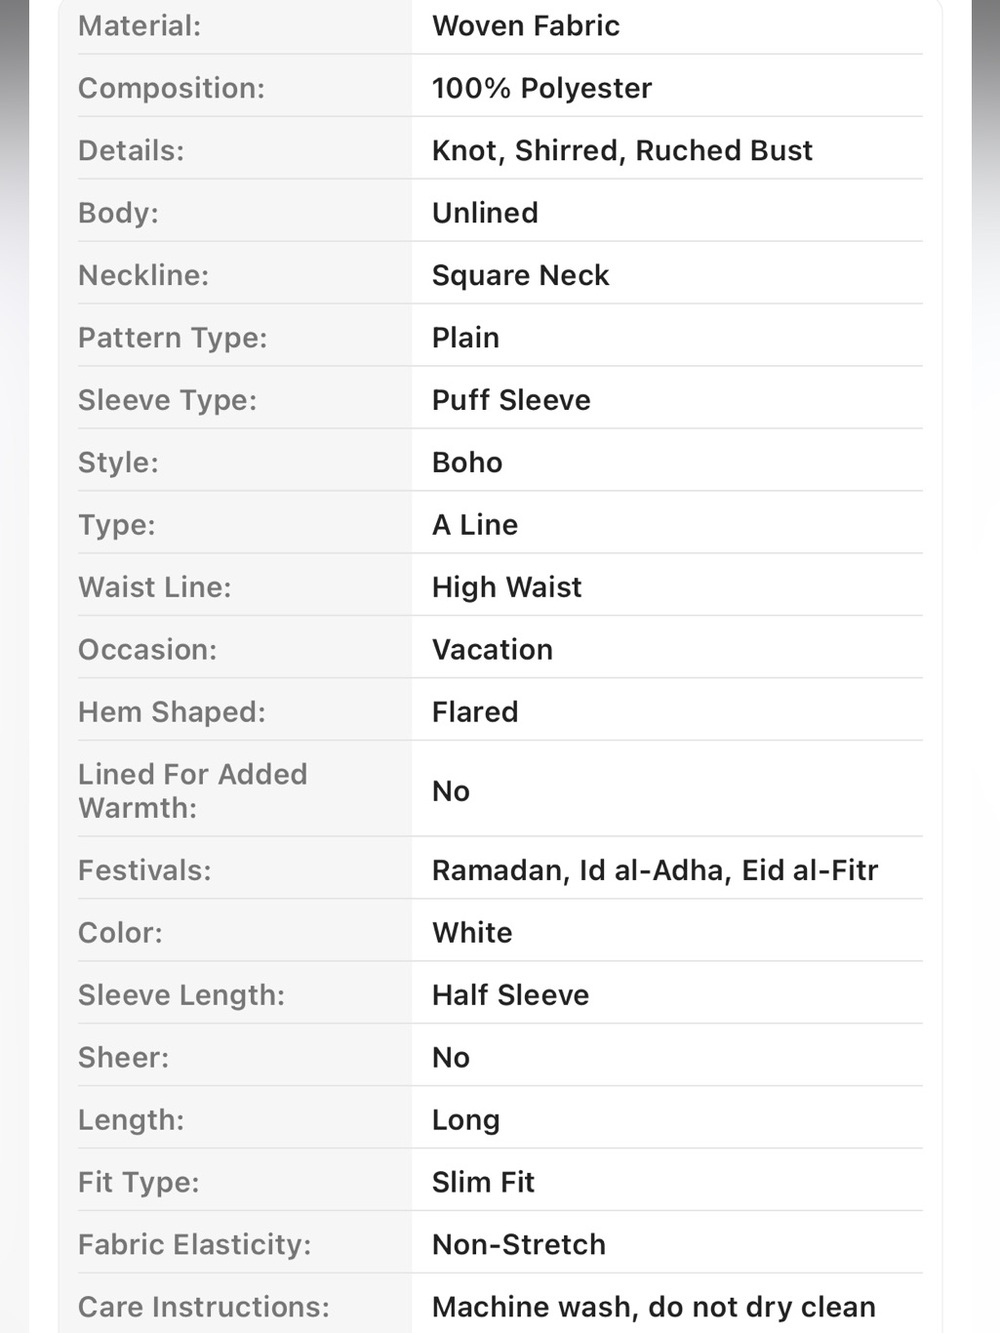Select the Half Sleeve length value
The height and width of the screenshot is (1333, 1000).
[511, 995]
